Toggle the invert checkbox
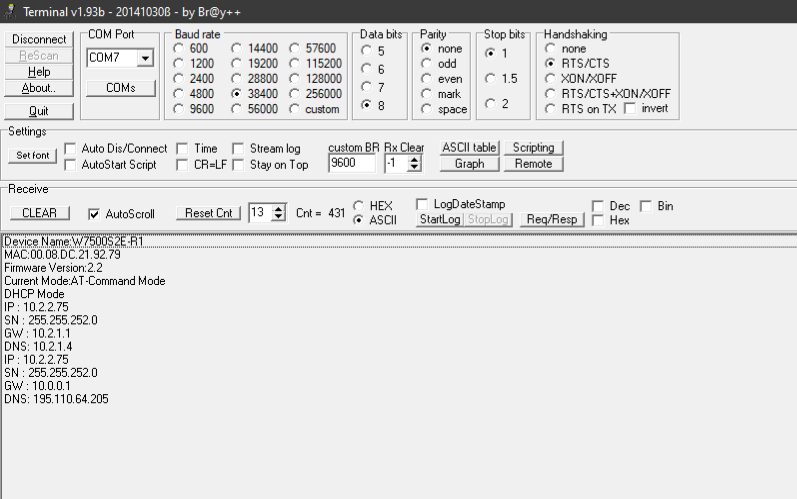The image size is (797, 499). (630, 108)
